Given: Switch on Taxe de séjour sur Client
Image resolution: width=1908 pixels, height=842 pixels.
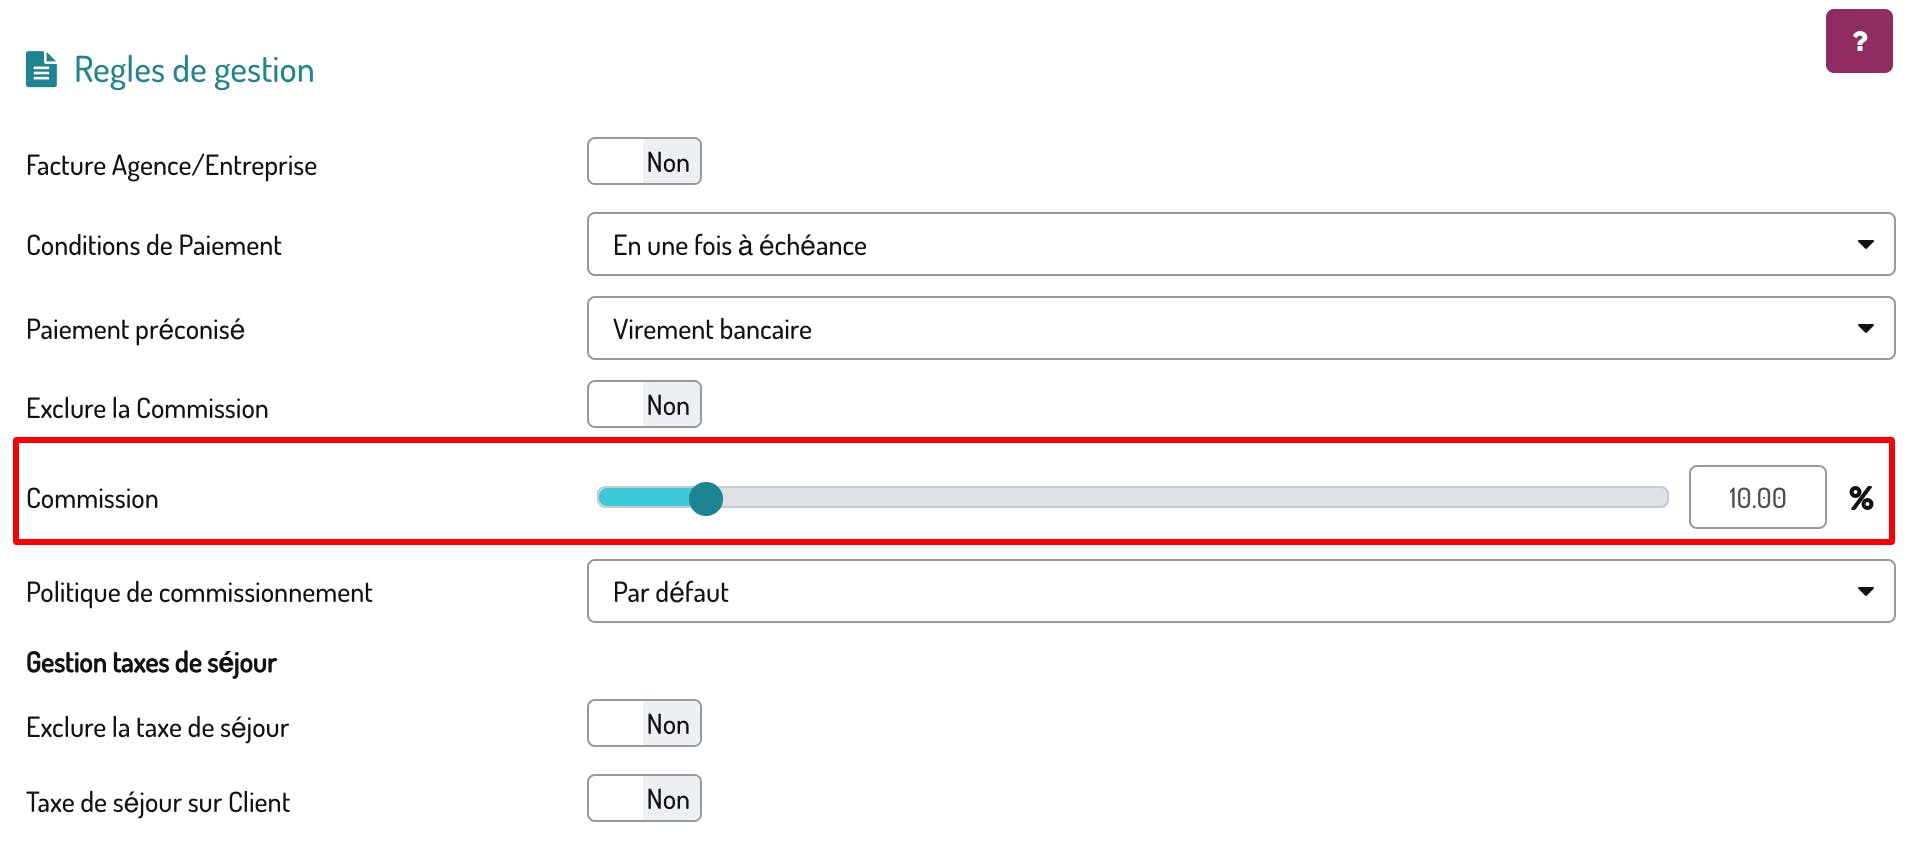Looking at the screenshot, I should (644, 799).
